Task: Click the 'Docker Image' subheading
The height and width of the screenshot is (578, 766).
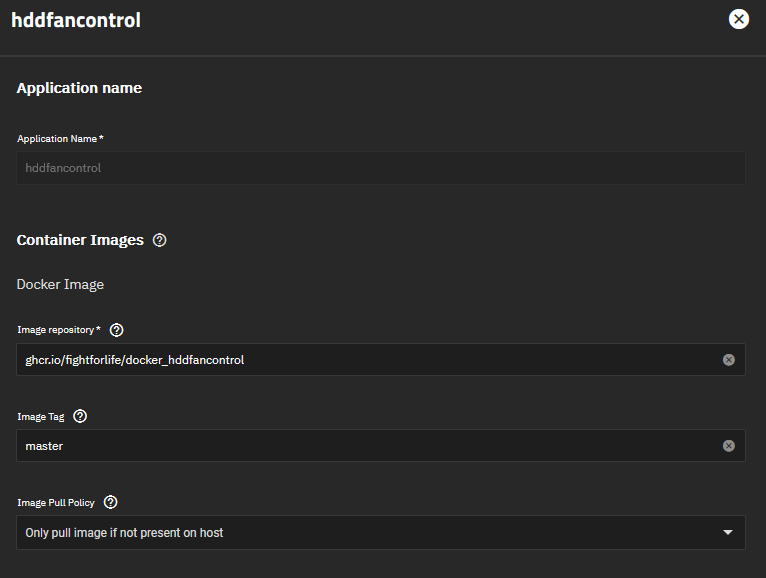Action: (x=60, y=285)
